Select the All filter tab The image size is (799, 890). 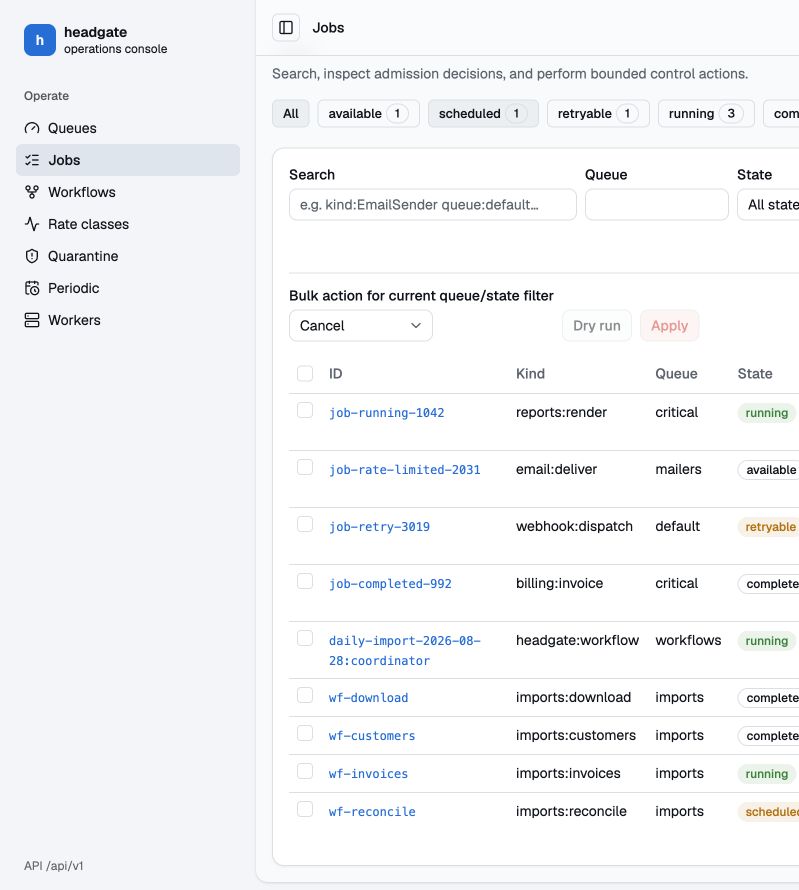pyautogui.click(x=291, y=114)
